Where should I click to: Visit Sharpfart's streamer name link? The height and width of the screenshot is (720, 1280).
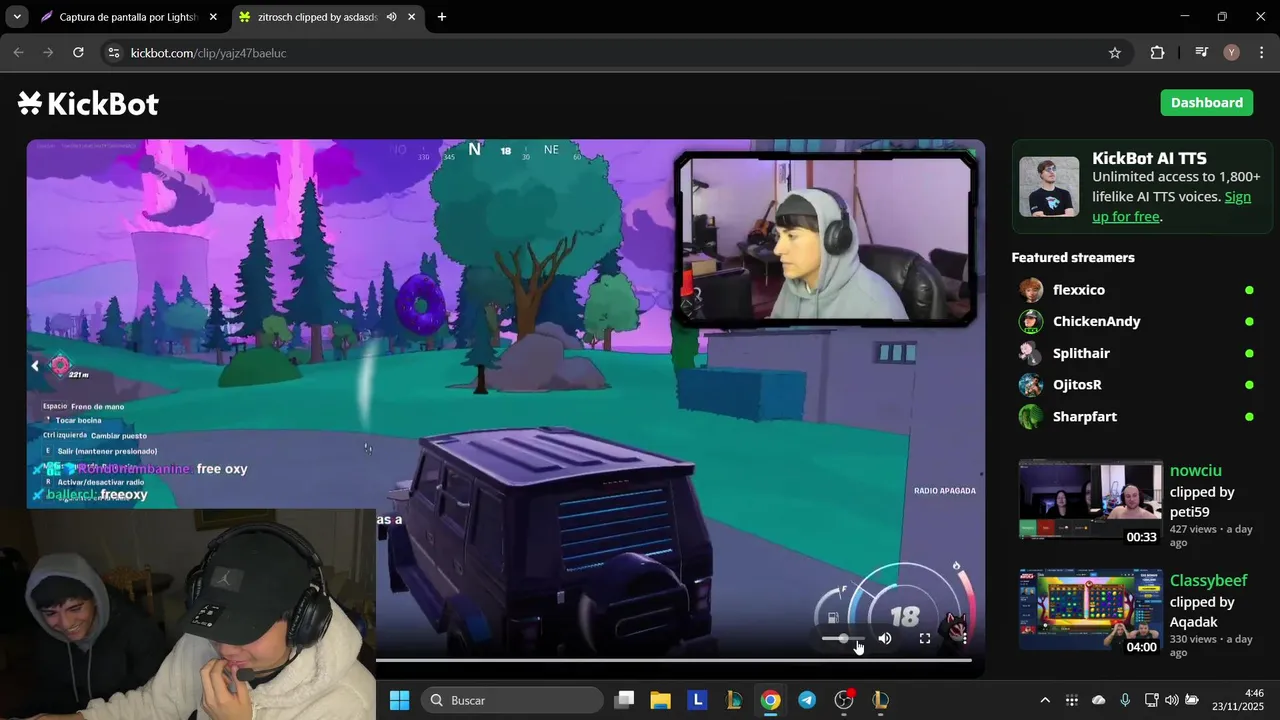(1085, 417)
